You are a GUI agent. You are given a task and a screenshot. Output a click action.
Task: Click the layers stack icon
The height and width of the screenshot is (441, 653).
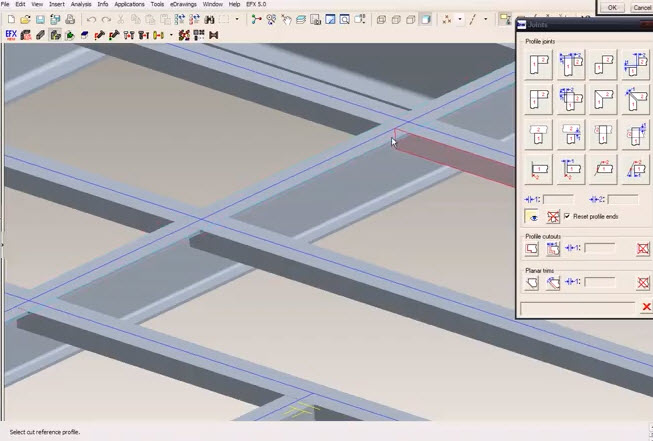301,20
